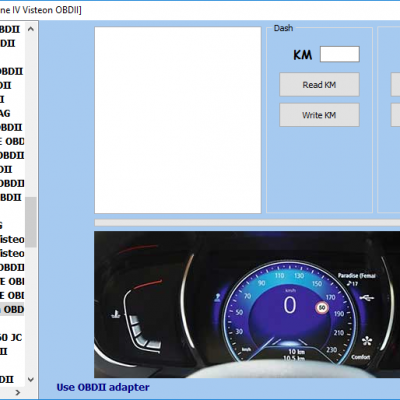Click the bold 'KM' label
400x400 pixels.
click(303, 55)
